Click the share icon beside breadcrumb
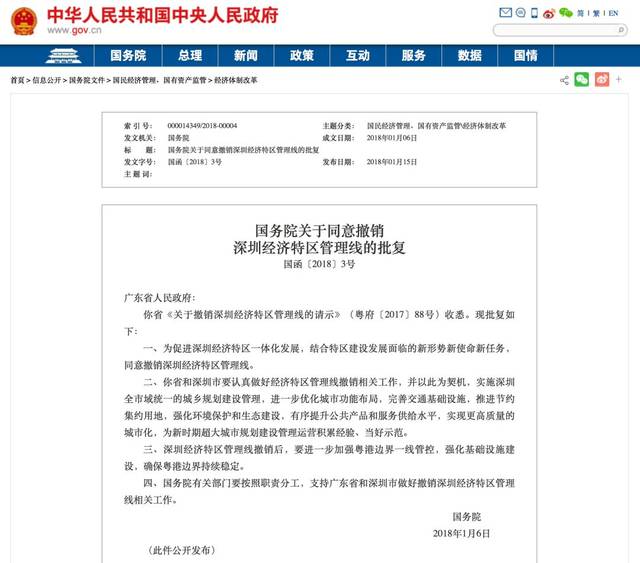This screenshot has width=640, height=563. (564, 80)
